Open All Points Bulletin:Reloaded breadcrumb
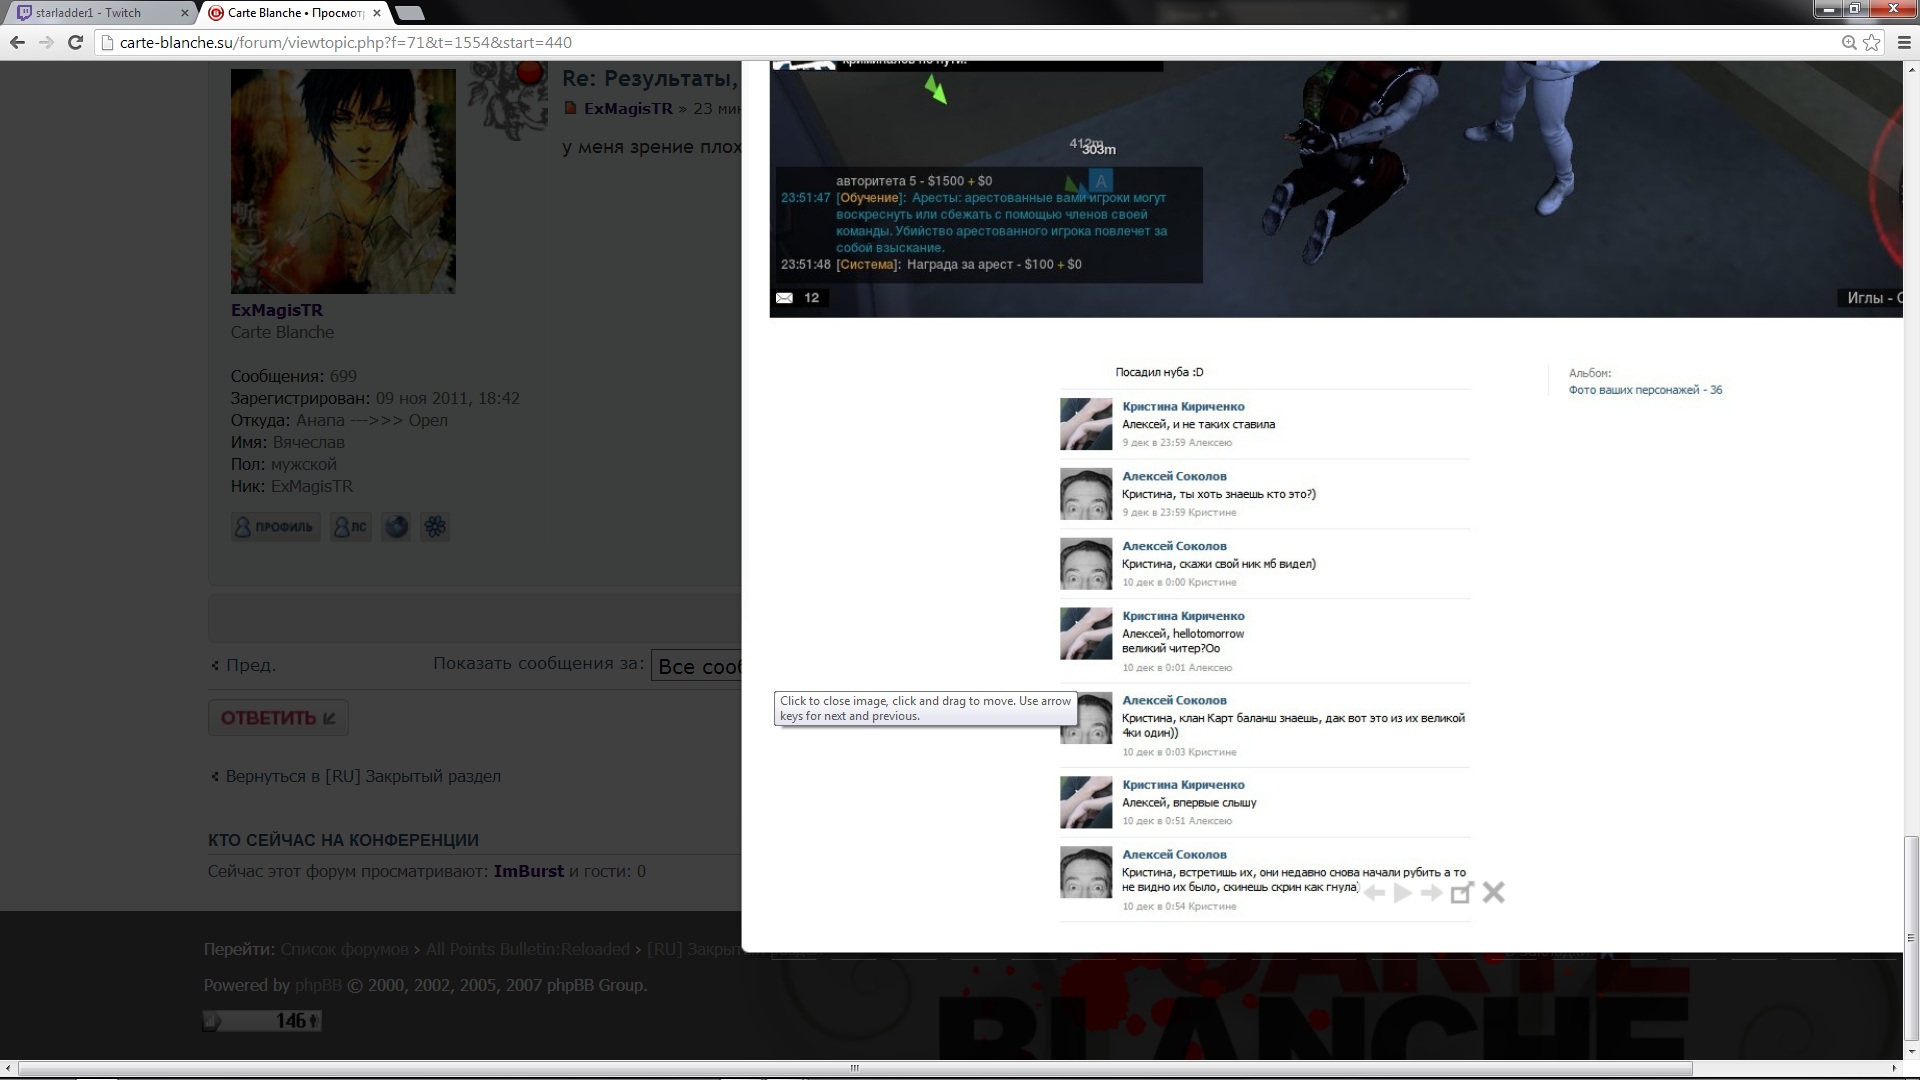1920x1080 pixels. click(528, 949)
